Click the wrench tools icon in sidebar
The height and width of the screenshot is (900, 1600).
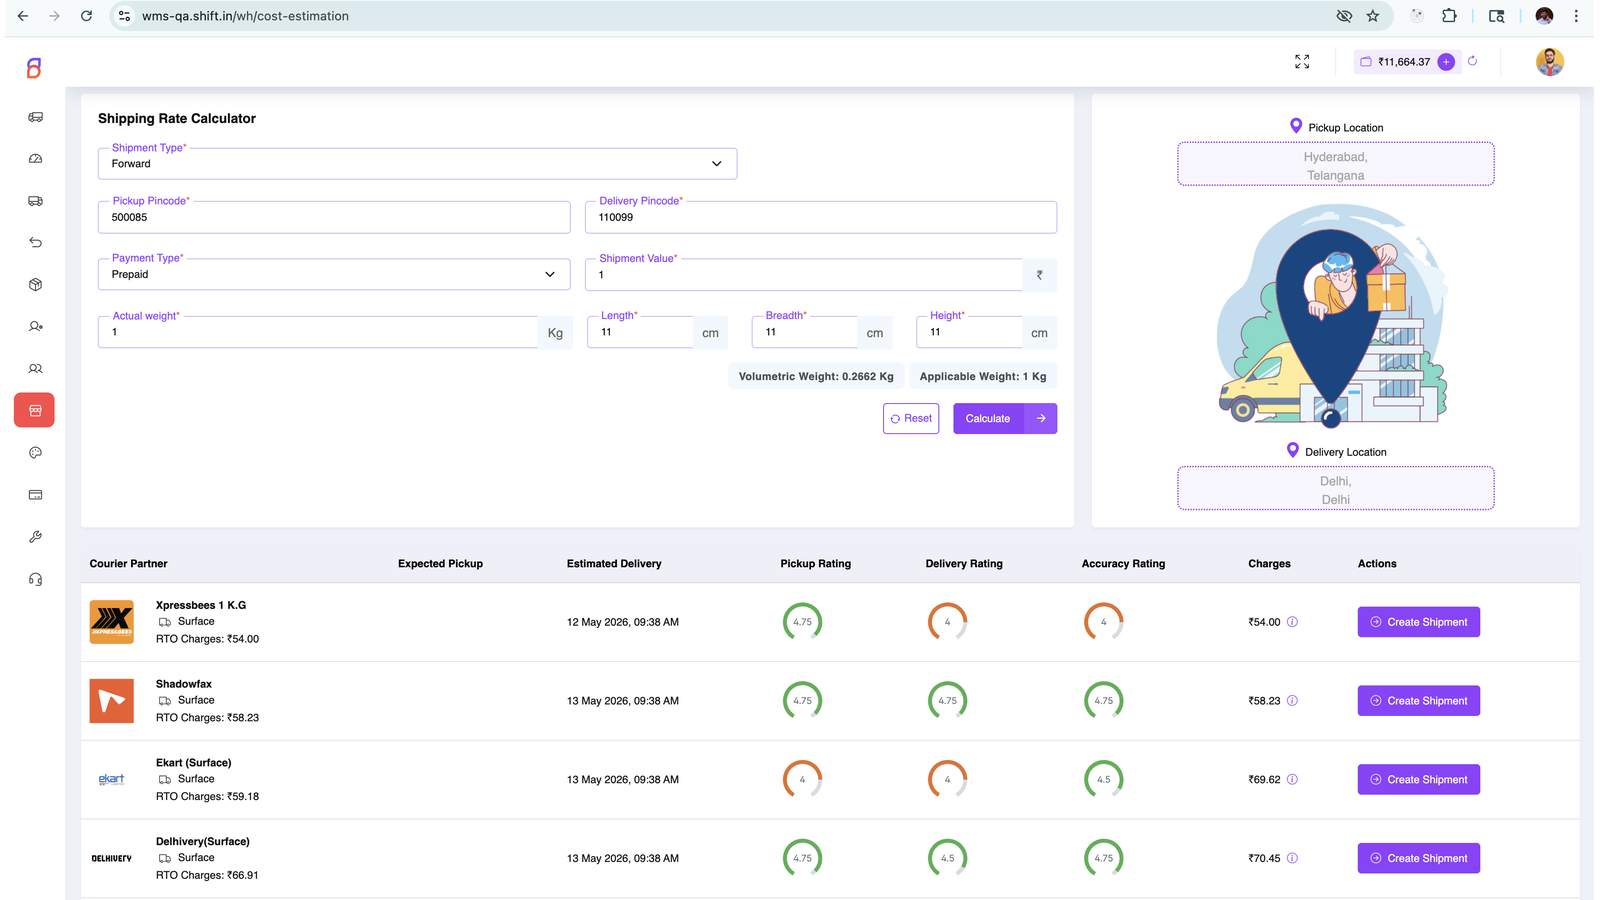(x=35, y=537)
